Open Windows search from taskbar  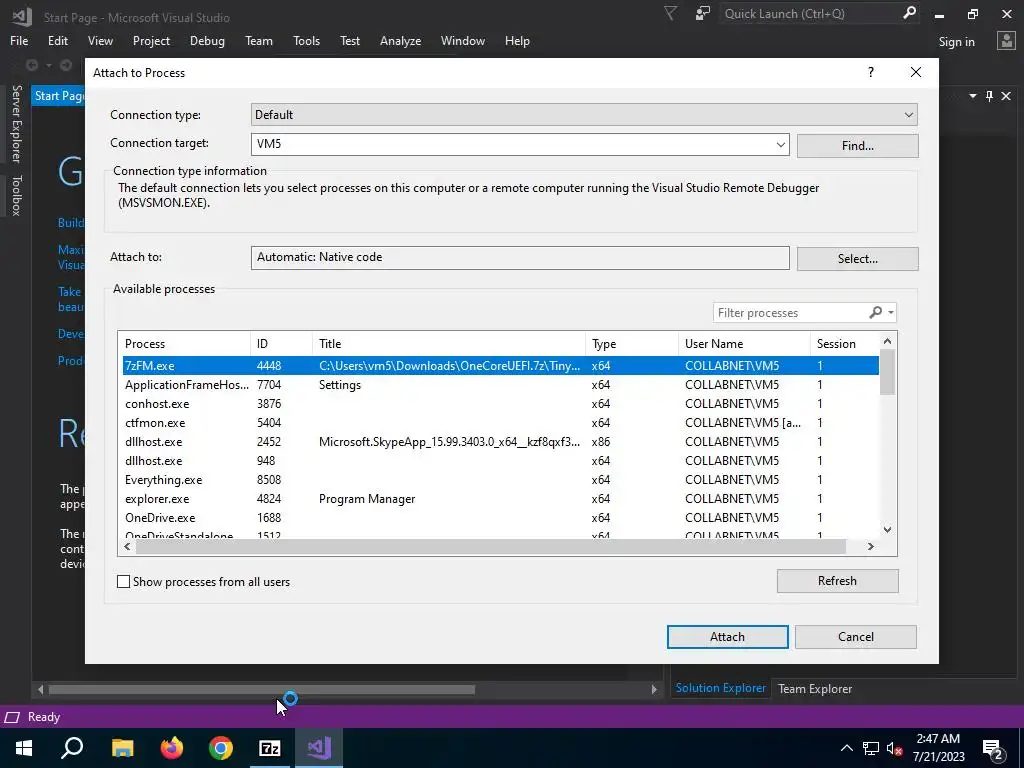(72, 748)
